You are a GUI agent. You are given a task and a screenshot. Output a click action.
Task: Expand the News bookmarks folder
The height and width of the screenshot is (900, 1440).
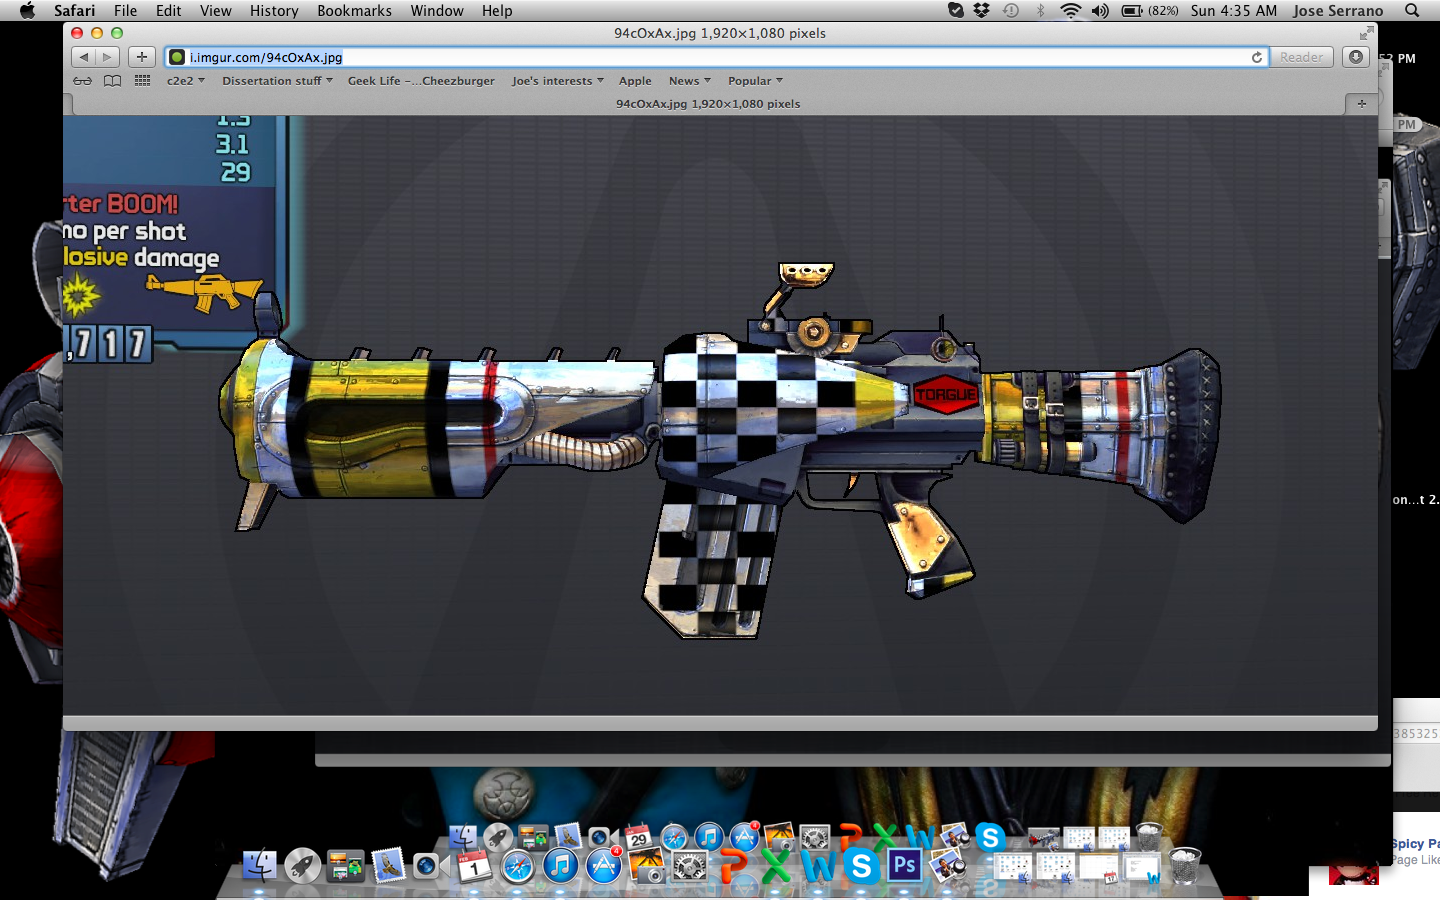689,81
